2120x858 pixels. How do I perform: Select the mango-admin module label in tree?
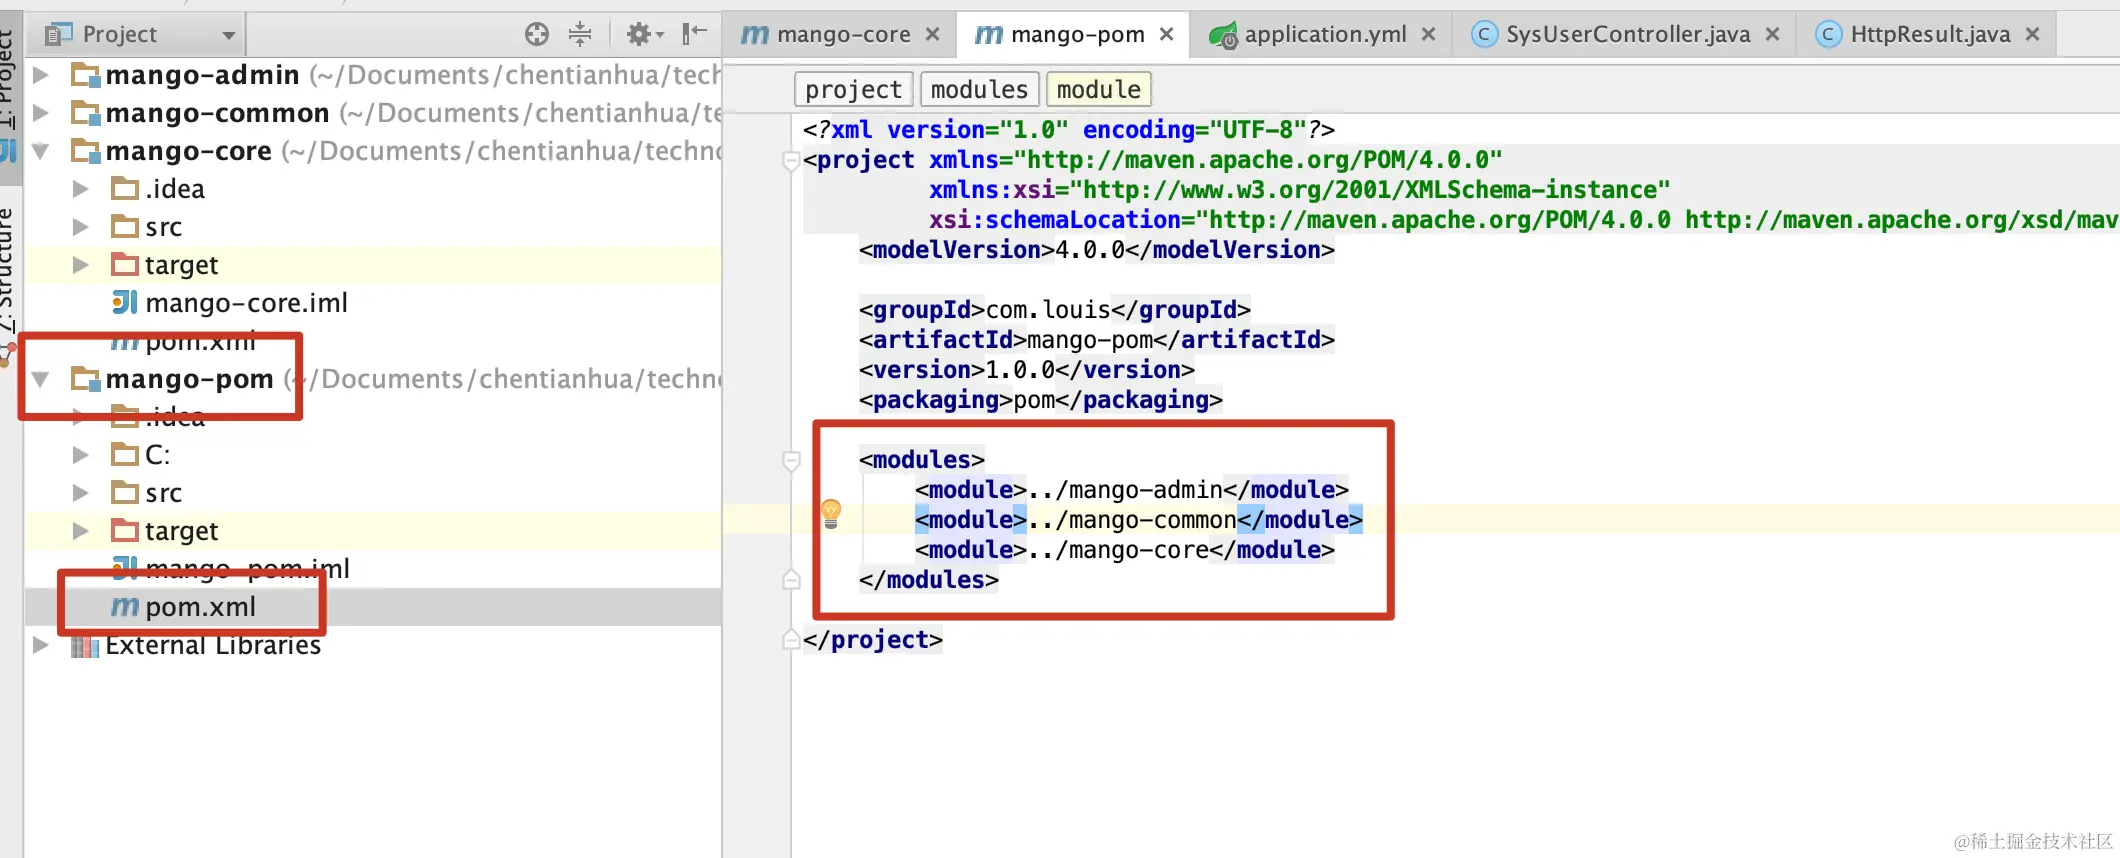(x=202, y=75)
